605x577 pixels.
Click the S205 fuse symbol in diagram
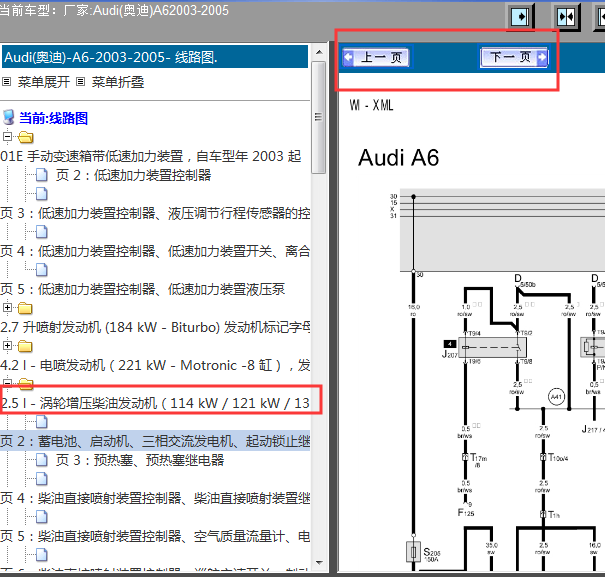[413, 552]
